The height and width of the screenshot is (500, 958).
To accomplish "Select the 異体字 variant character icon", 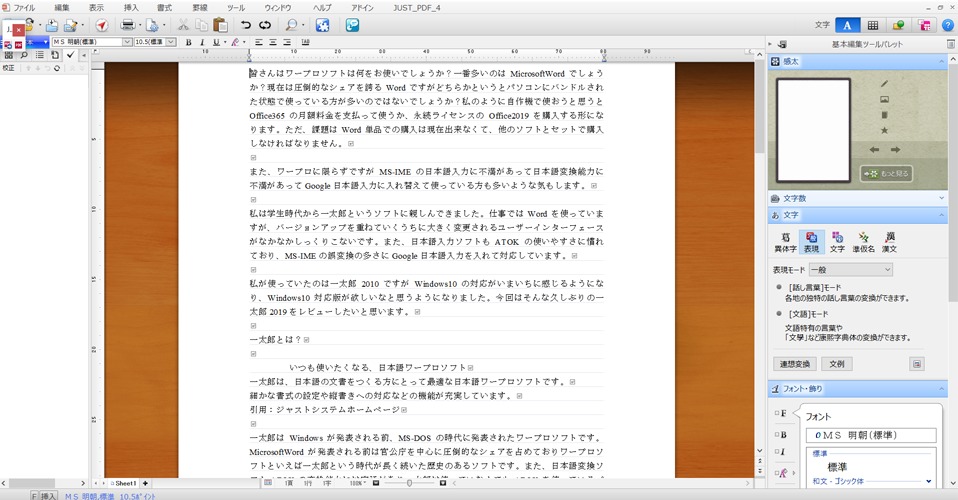I will click(785, 242).
